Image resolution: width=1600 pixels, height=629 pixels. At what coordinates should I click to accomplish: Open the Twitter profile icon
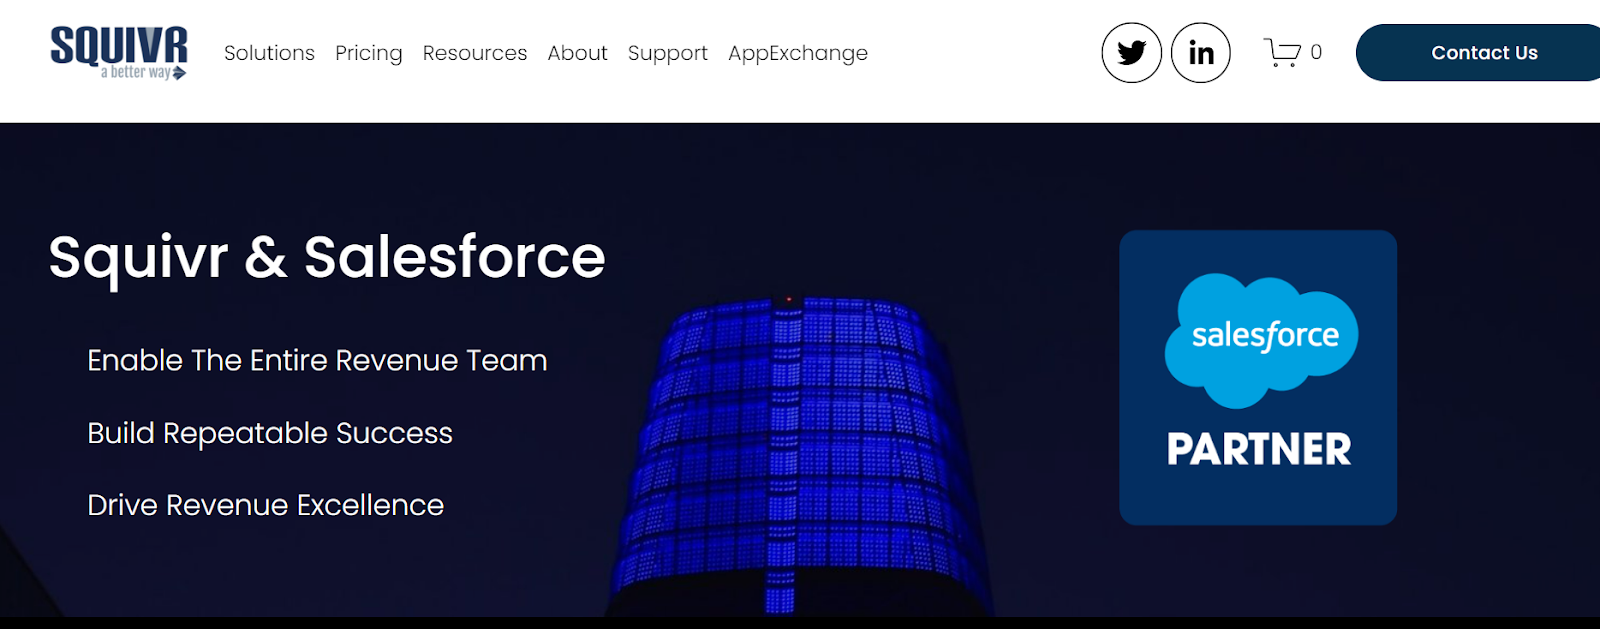coord(1131,53)
